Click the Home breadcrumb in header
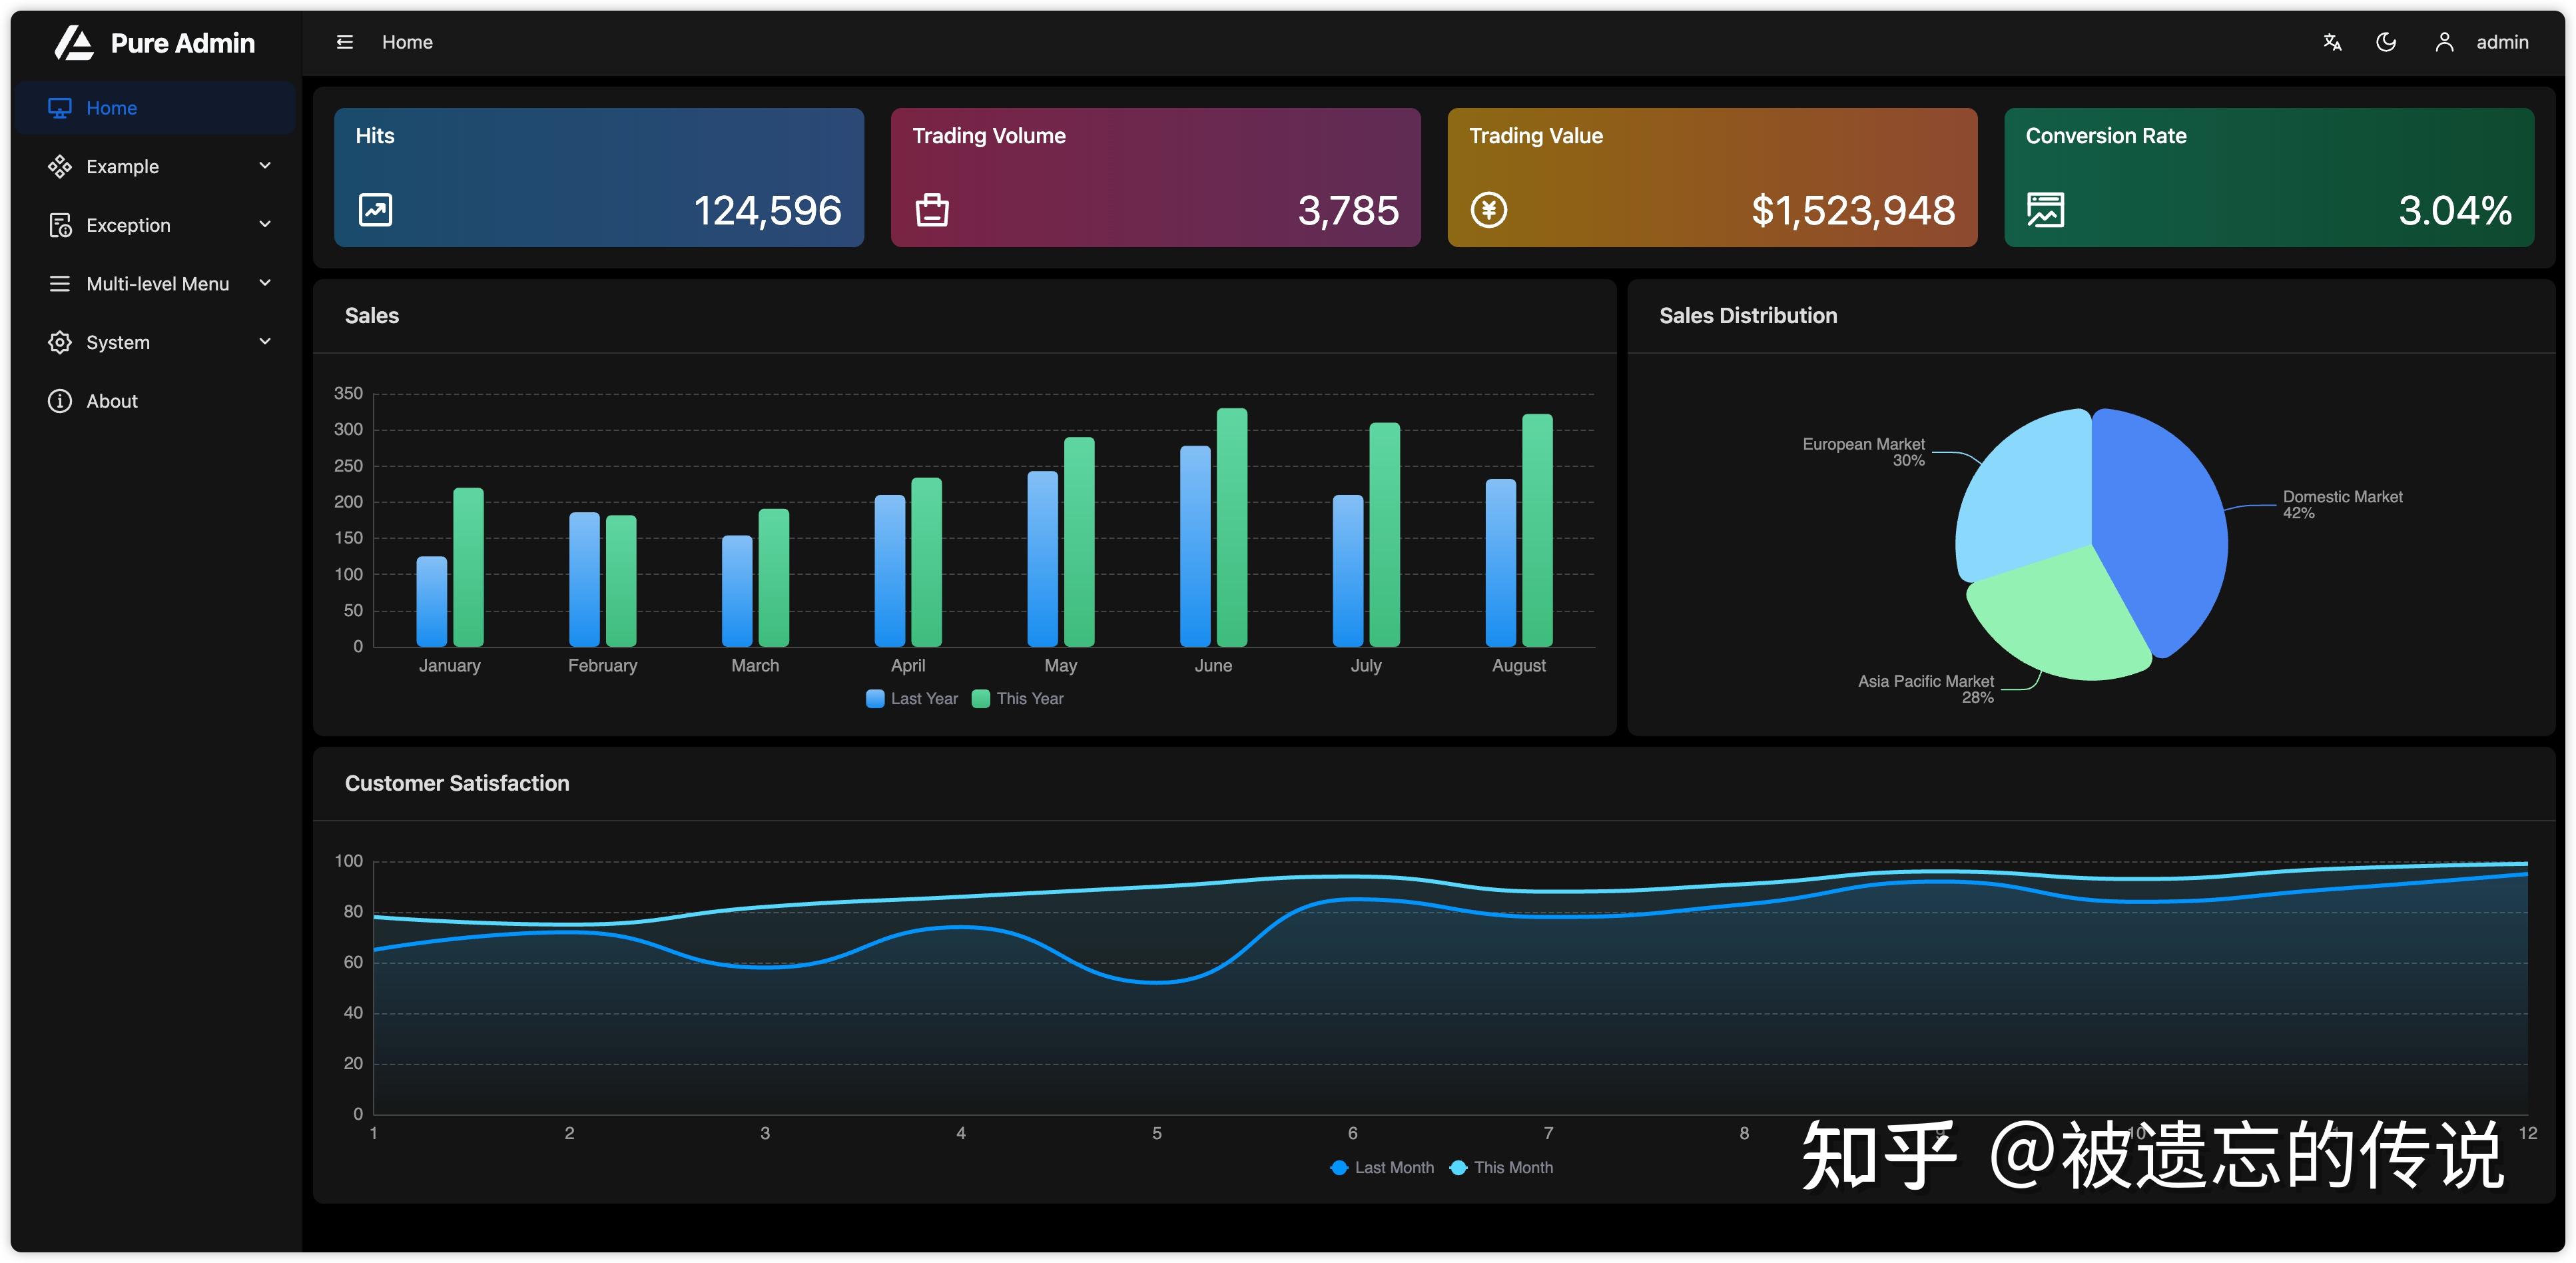The height and width of the screenshot is (1263, 2576). pos(407,42)
